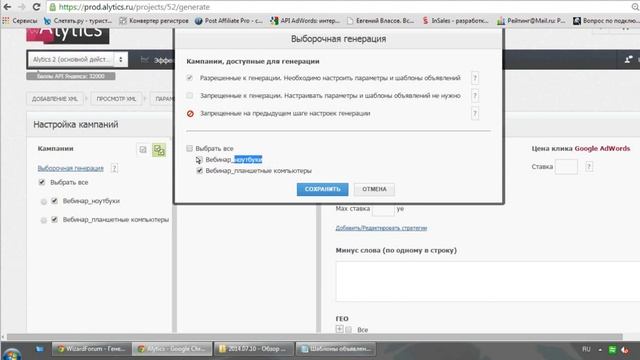Screen dimensions: 640x360
Task: Open the Post Affiliate Pro bookmark
Action: click(229, 20)
